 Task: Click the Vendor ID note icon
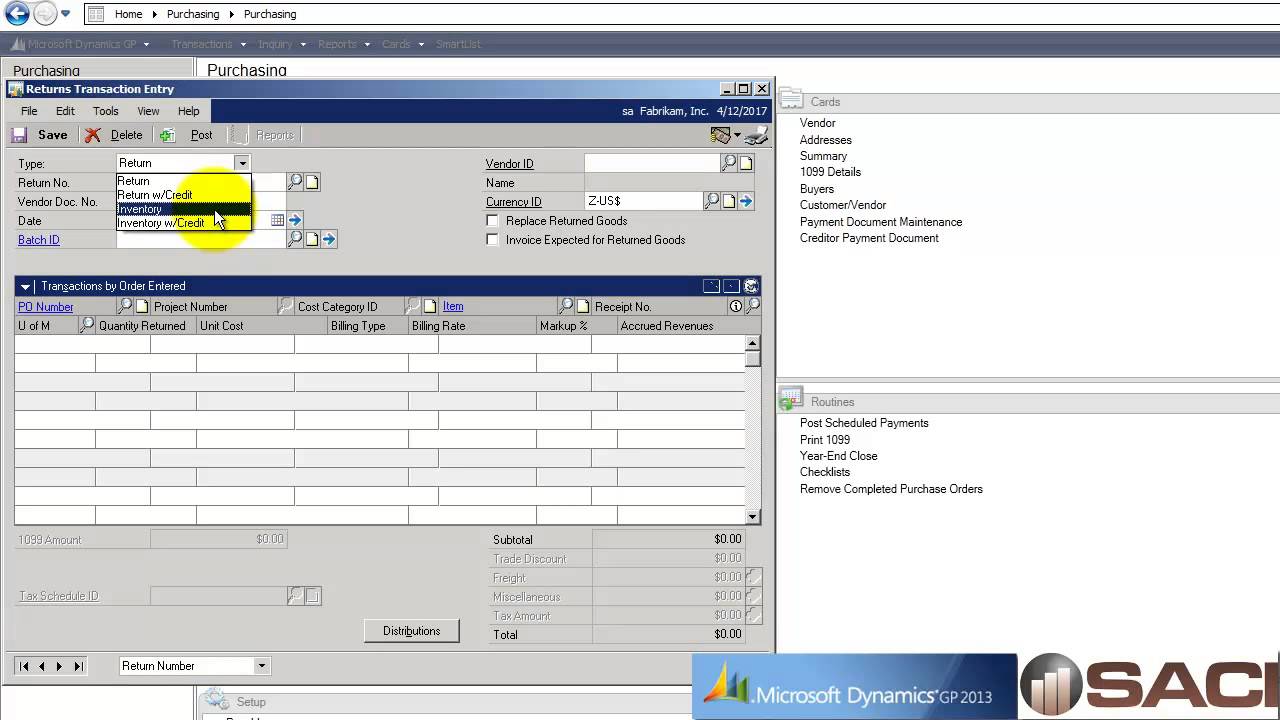[x=746, y=163]
